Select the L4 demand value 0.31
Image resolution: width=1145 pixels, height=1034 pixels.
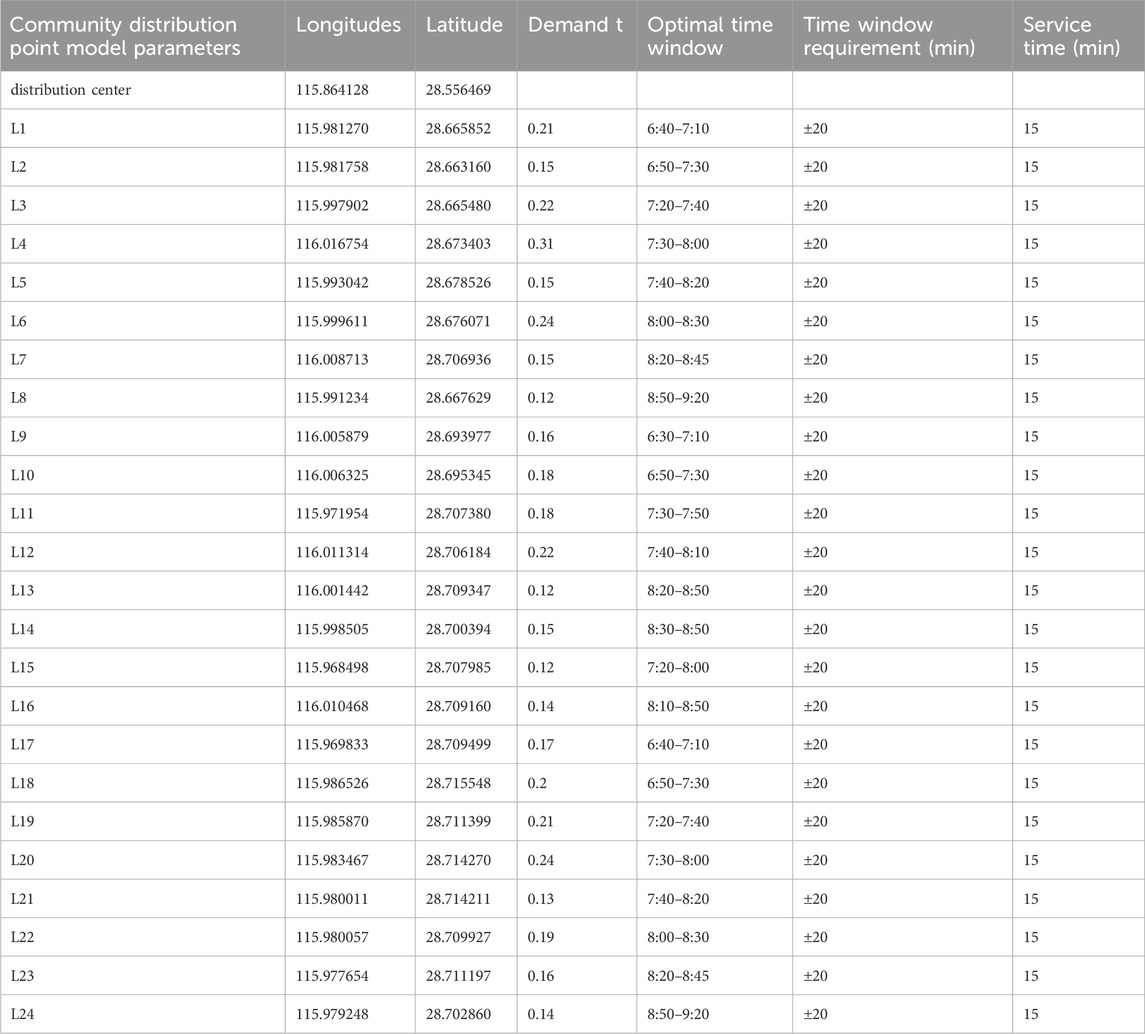click(x=540, y=244)
